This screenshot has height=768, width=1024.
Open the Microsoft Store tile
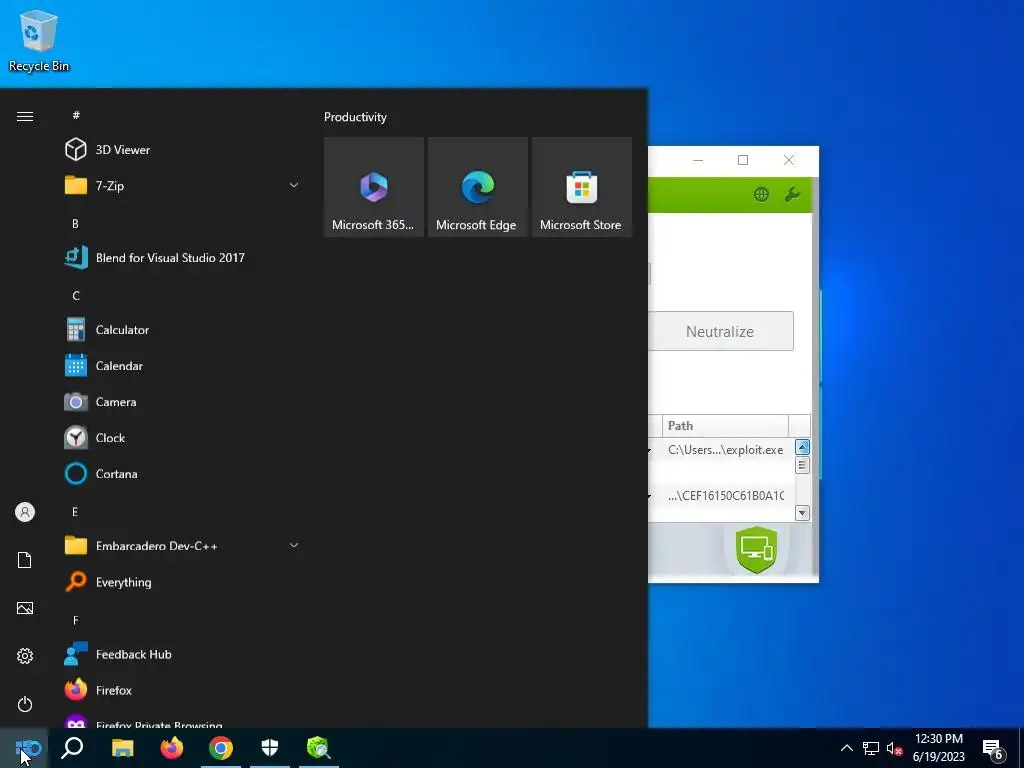click(581, 187)
